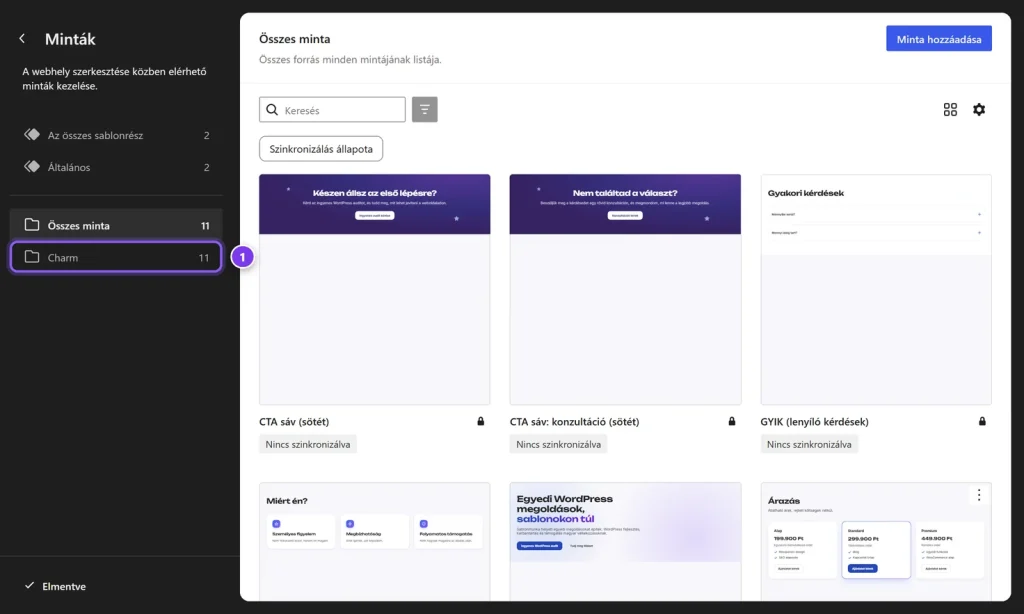Open view options gear icon
This screenshot has width=1024, height=614.
coord(979,110)
